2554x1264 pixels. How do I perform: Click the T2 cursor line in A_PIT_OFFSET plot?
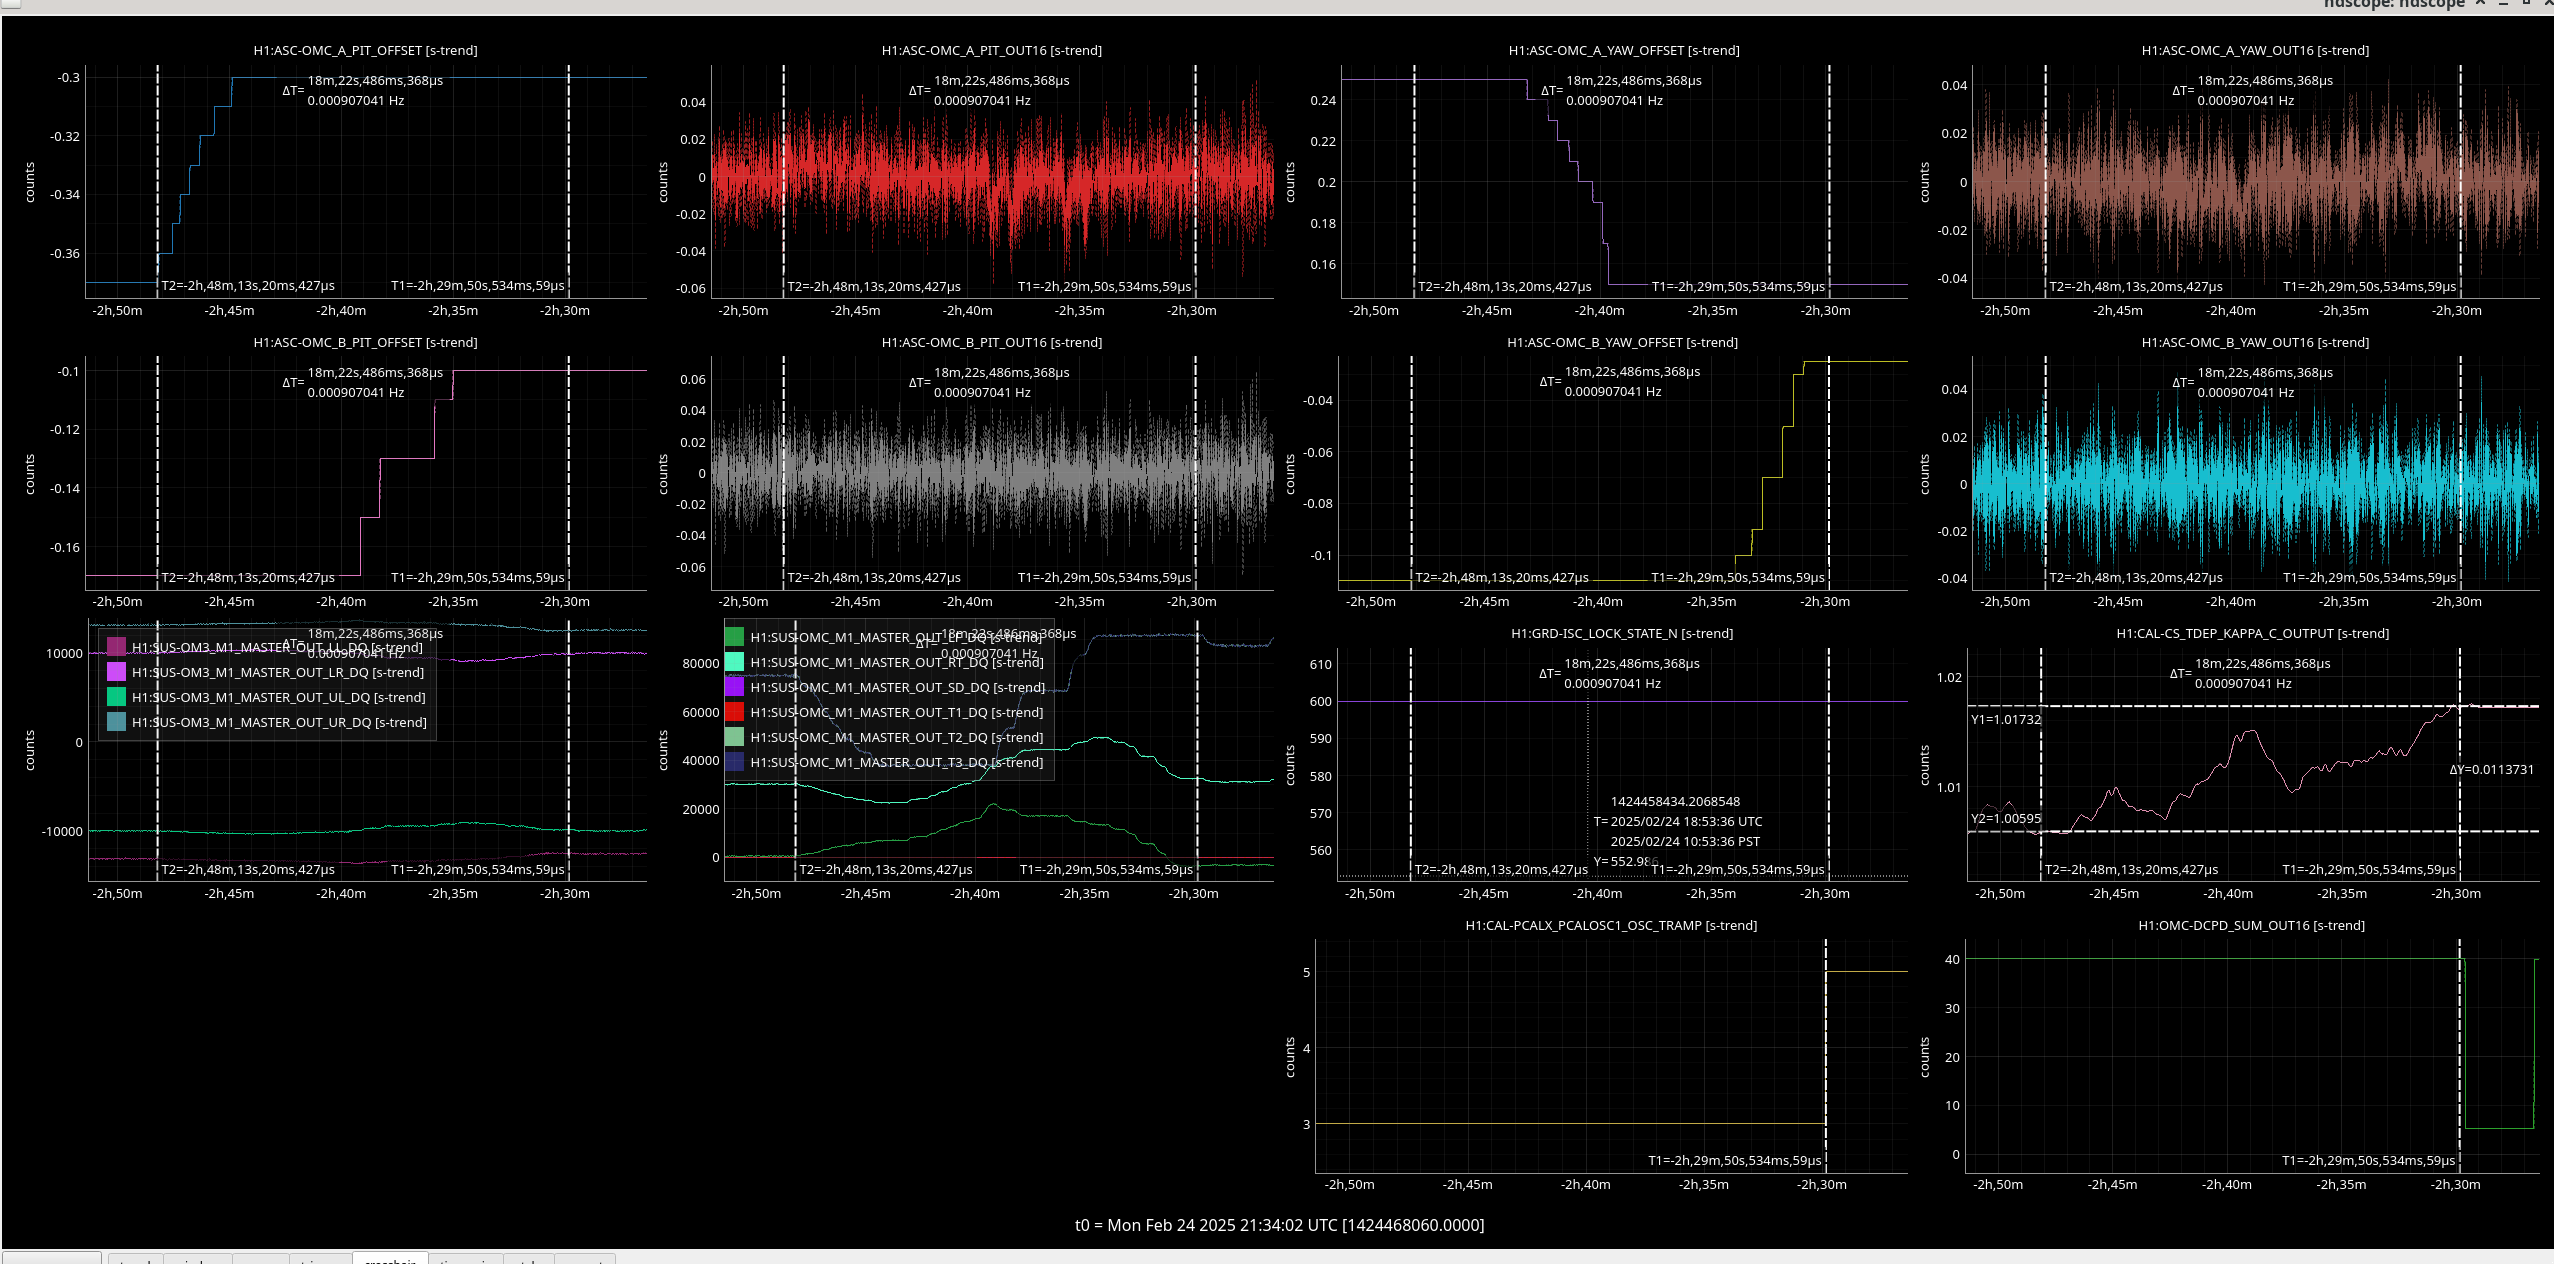tap(158, 180)
